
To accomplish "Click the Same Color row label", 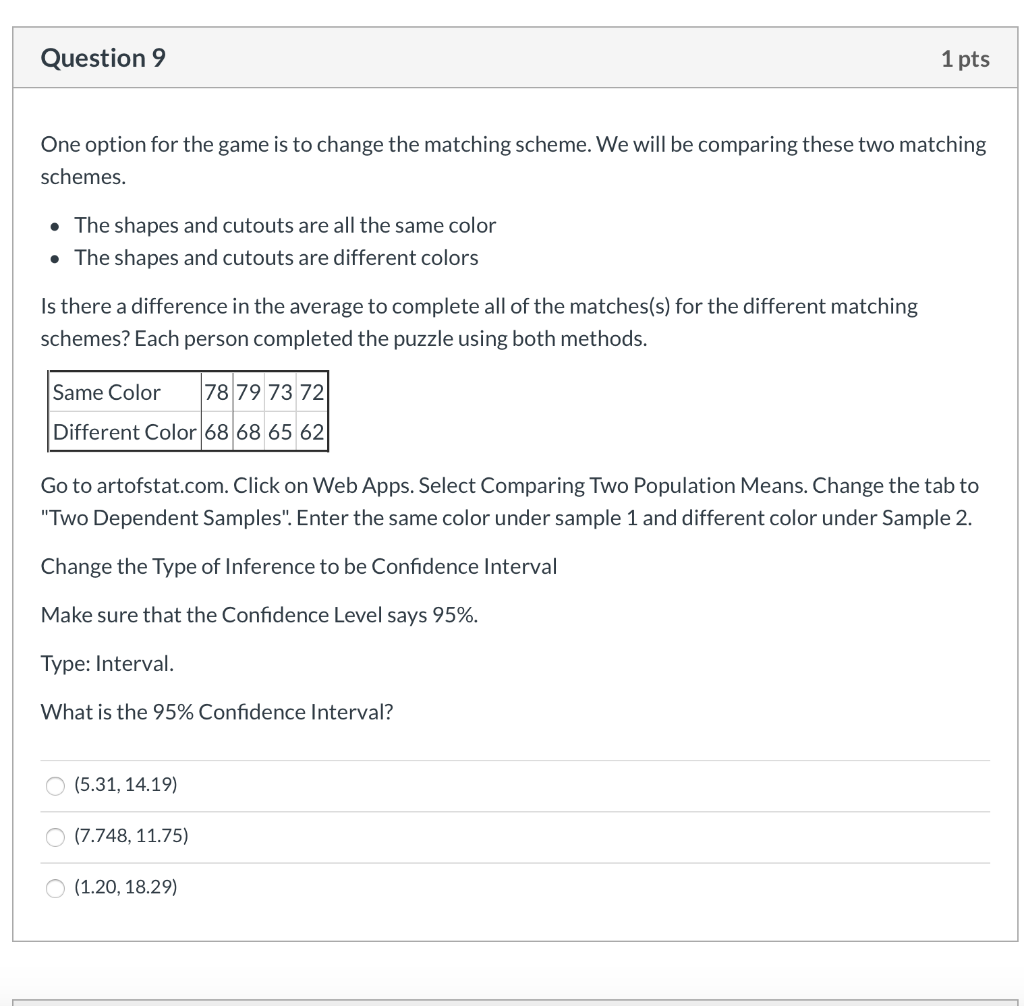I will [x=106, y=392].
